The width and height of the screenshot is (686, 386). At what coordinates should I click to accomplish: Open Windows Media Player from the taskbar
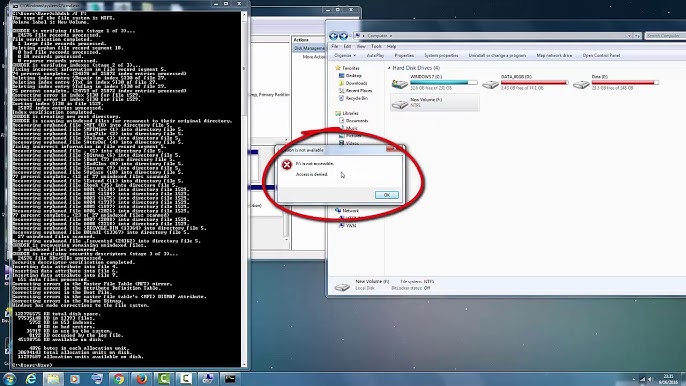[74, 379]
